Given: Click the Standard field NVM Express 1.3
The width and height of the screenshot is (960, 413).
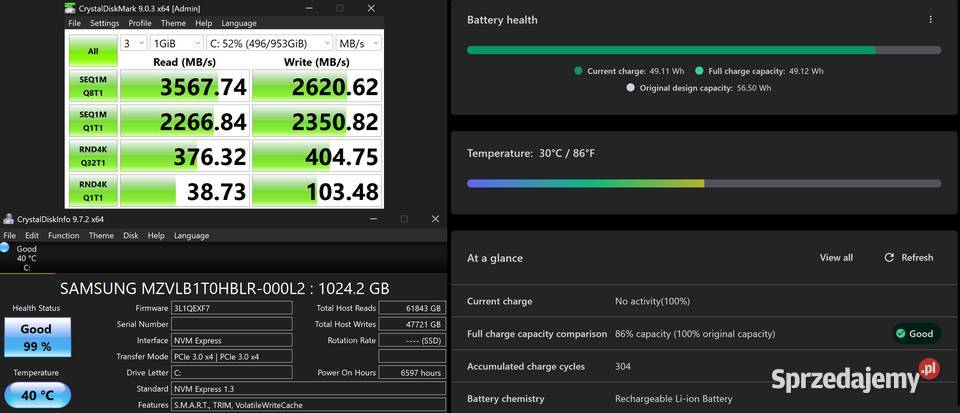Looking at the screenshot, I should coord(309,389).
